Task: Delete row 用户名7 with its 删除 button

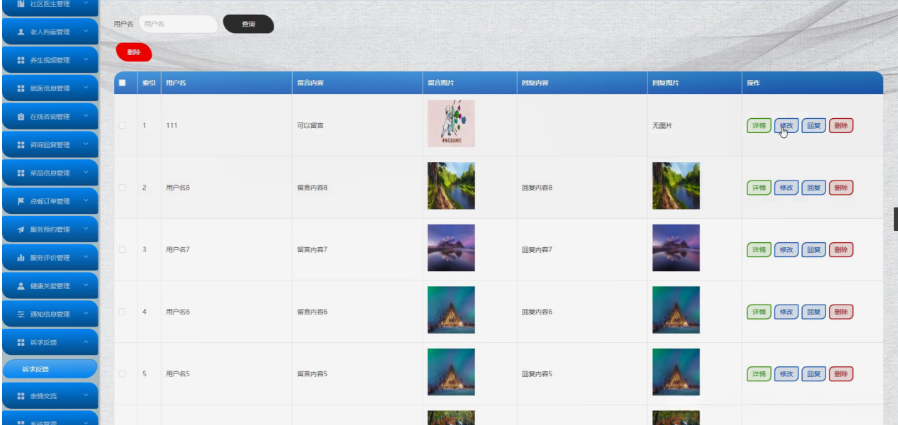Action: coord(841,250)
